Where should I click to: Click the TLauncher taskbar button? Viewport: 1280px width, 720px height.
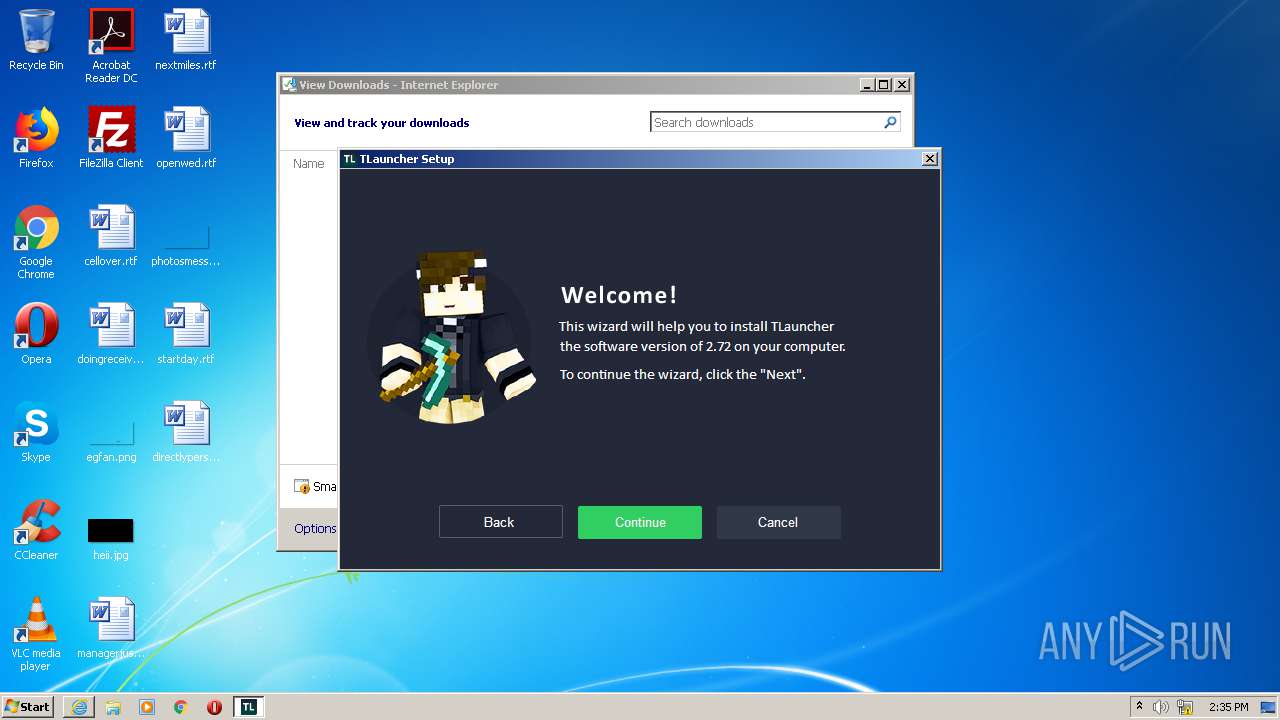(x=249, y=707)
